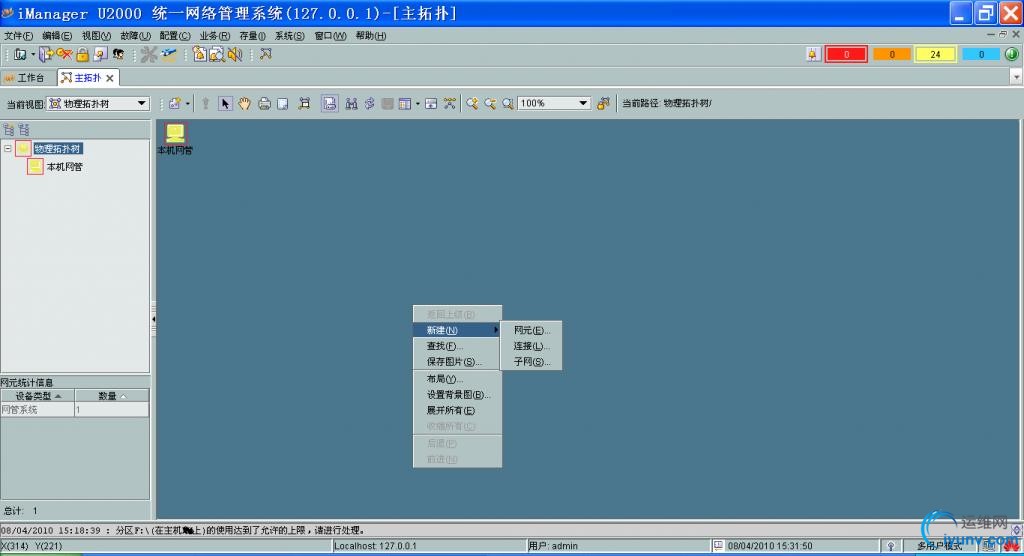The image size is (1024, 556).
Task: Collapse the left panel via splitter arrow
Action: click(x=153, y=319)
